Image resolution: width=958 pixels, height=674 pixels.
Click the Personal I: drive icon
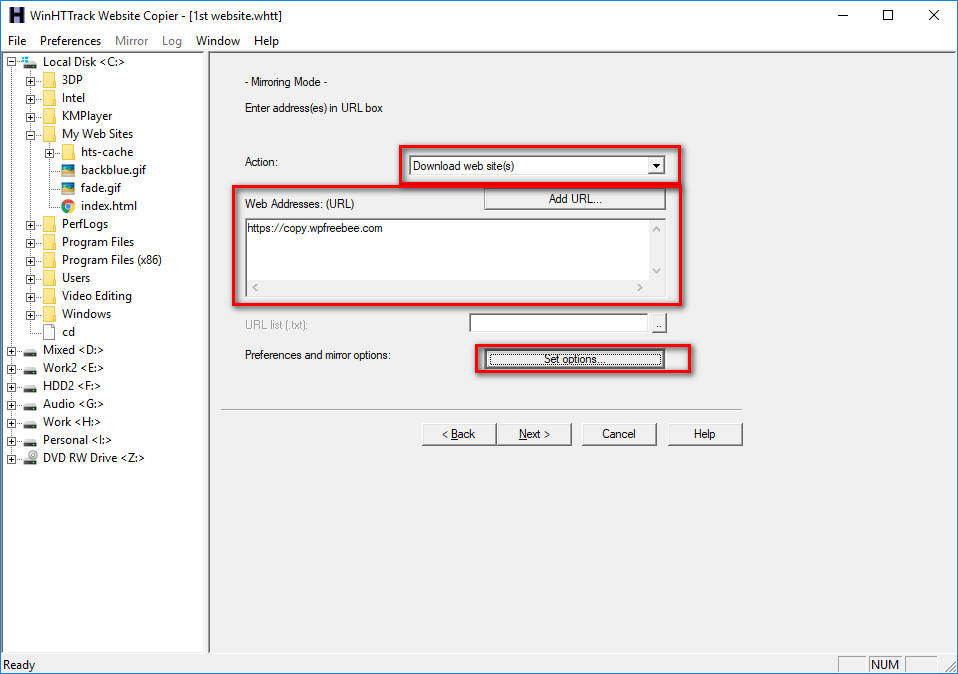(30, 441)
